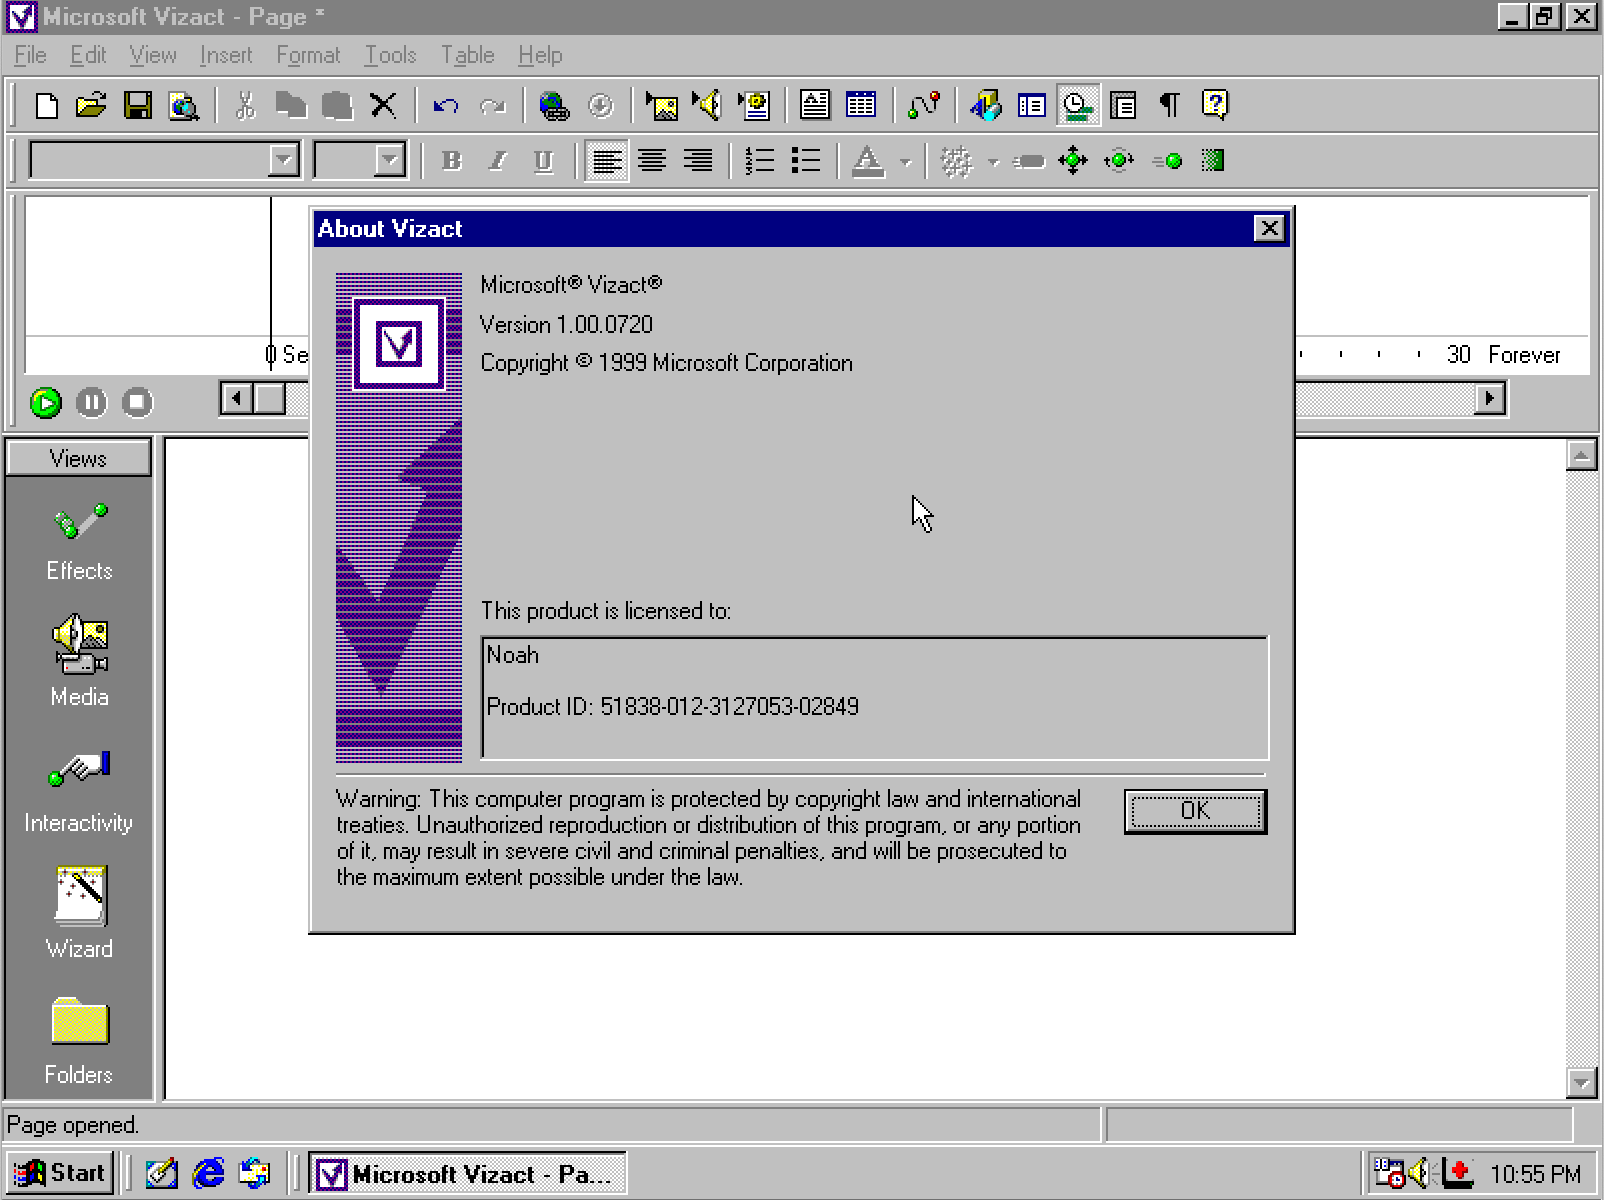Screen dimensions: 1604x1200
Task: Open the Help menu
Action: click(x=540, y=55)
